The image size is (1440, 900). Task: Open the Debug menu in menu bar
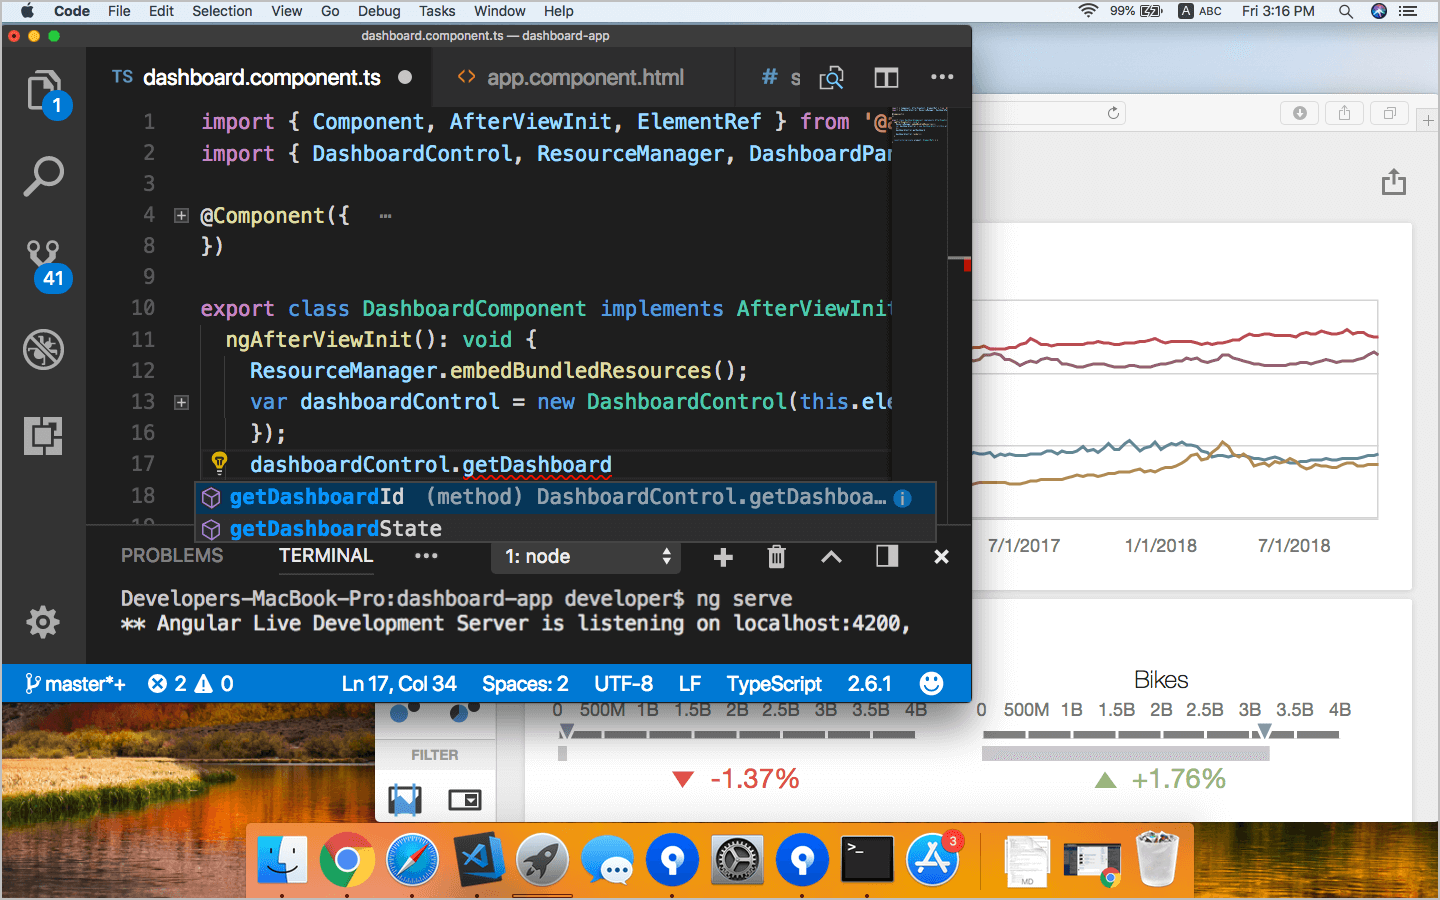tap(379, 11)
